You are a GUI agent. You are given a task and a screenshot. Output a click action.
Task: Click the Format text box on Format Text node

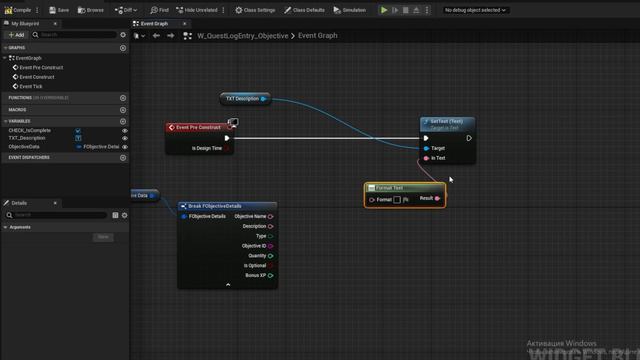pyautogui.click(x=397, y=200)
